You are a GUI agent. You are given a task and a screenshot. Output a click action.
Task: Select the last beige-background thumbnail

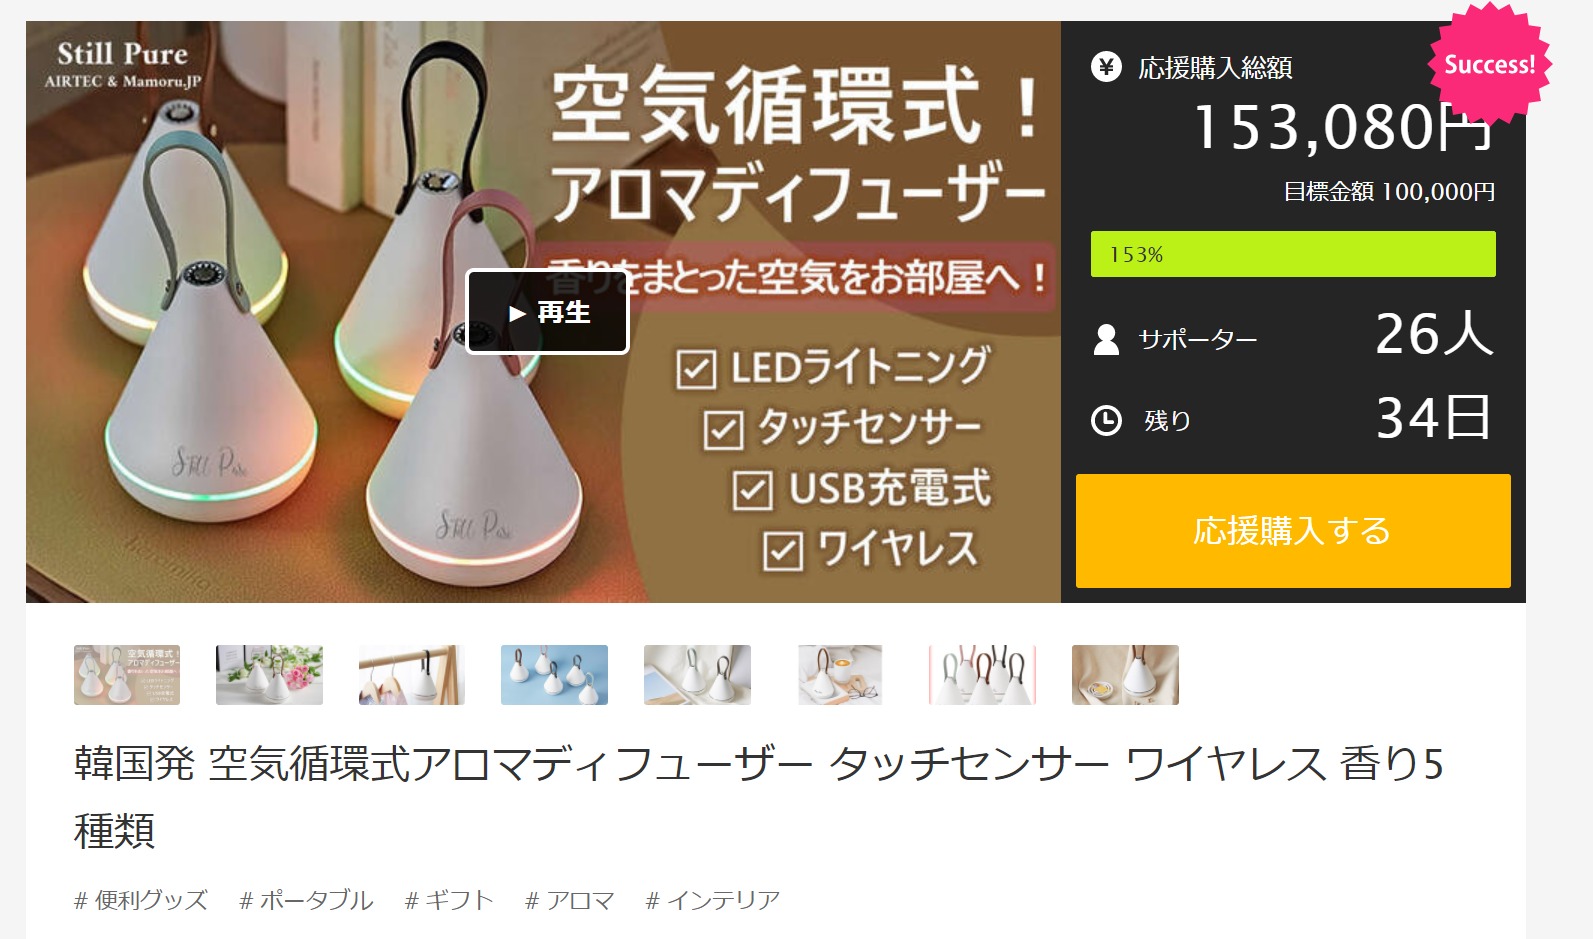(x=1125, y=675)
